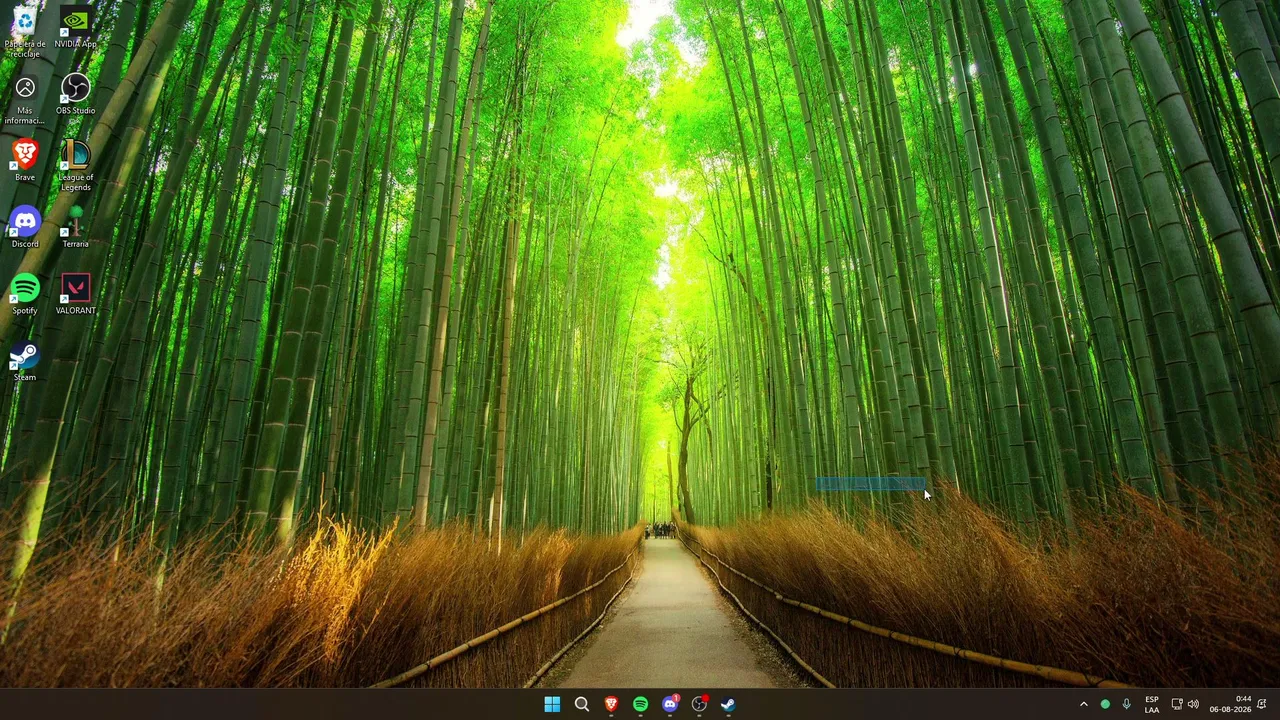Select the Spotify desktop shortcut
Screen dimensions: 1280x720
point(25,295)
